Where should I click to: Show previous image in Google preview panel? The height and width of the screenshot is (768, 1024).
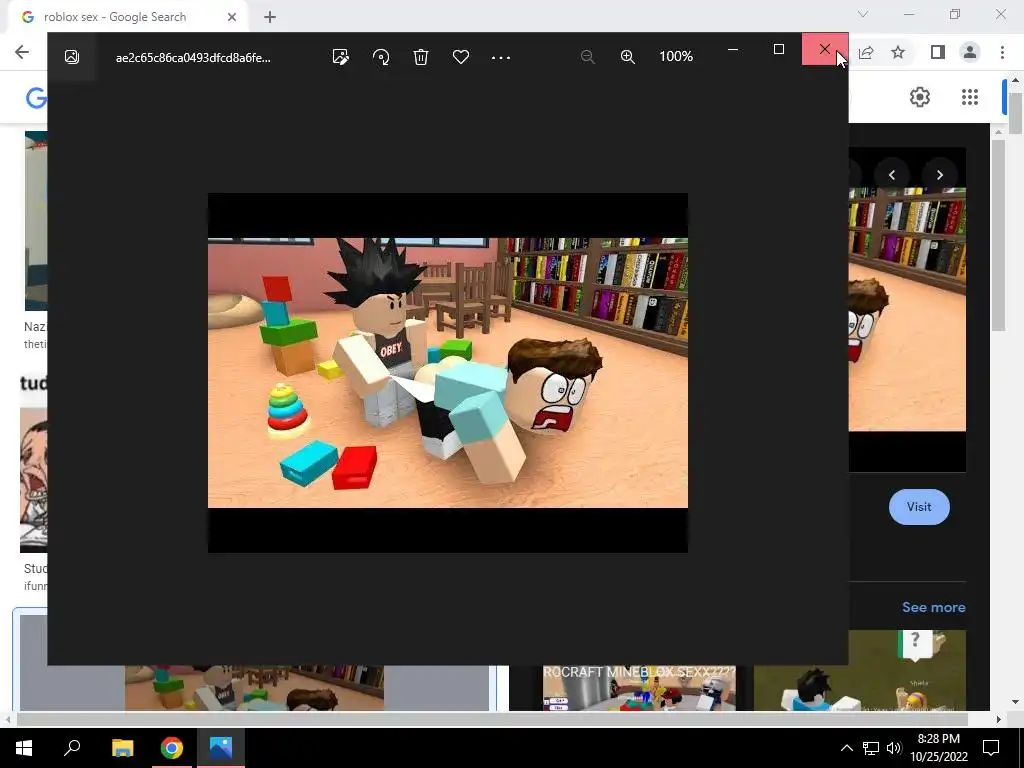tap(891, 175)
